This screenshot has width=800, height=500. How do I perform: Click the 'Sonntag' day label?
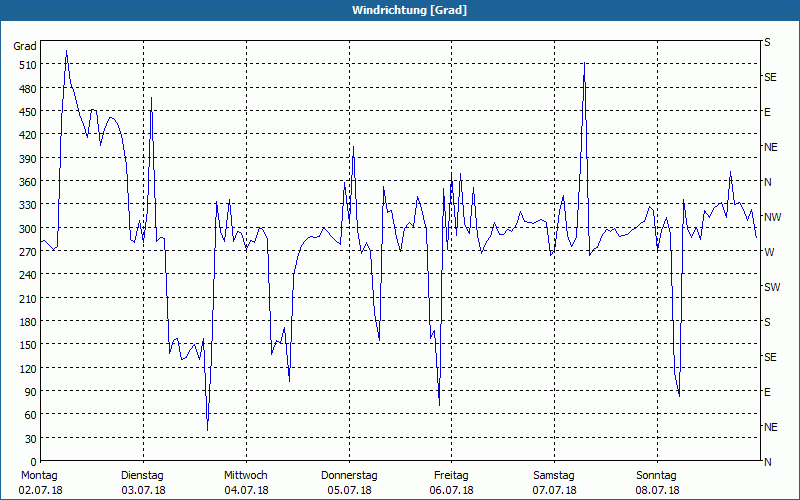tap(656, 476)
